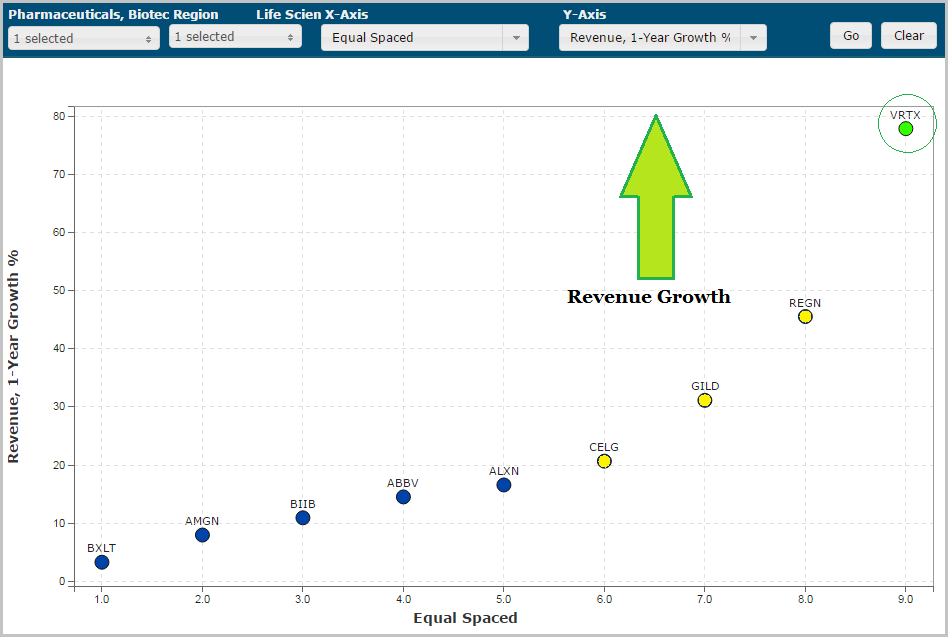Click the 'Y-Axis' header label

[584, 15]
